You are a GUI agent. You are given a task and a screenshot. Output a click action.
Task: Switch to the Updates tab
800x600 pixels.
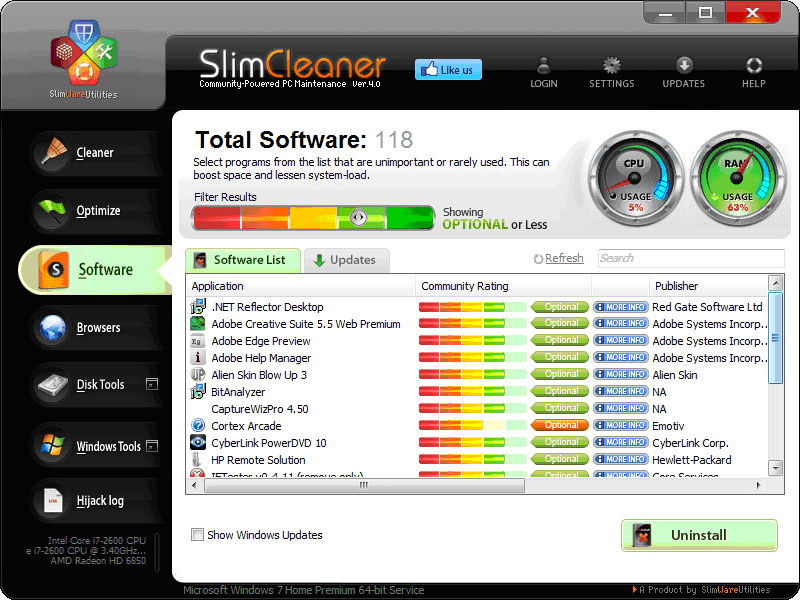click(347, 260)
